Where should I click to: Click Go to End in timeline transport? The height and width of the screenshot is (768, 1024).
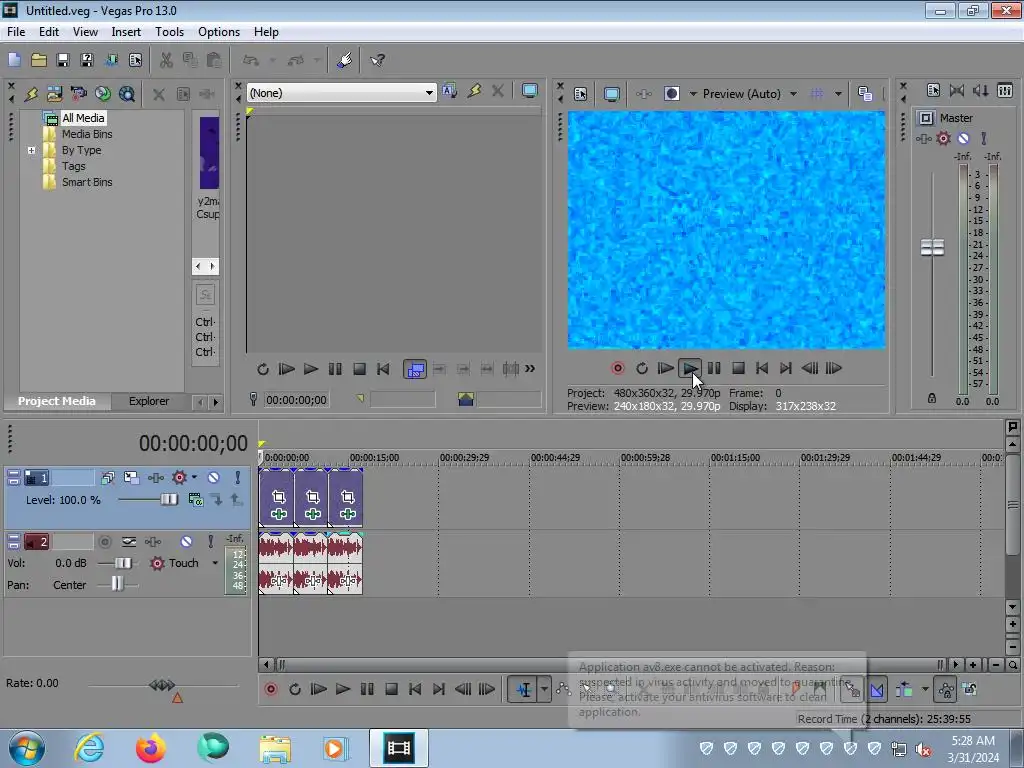439,689
